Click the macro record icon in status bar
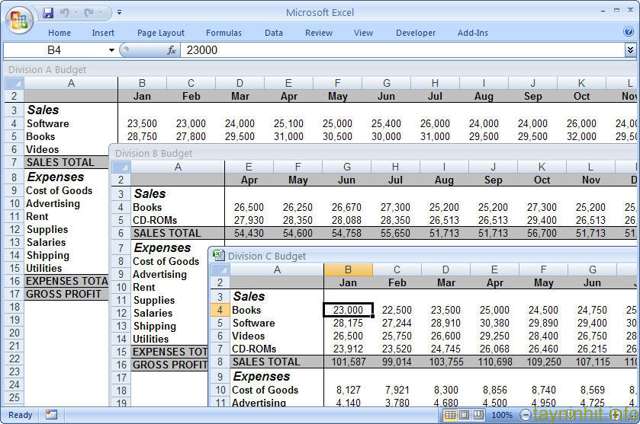The height and width of the screenshot is (424, 640). (x=52, y=414)
